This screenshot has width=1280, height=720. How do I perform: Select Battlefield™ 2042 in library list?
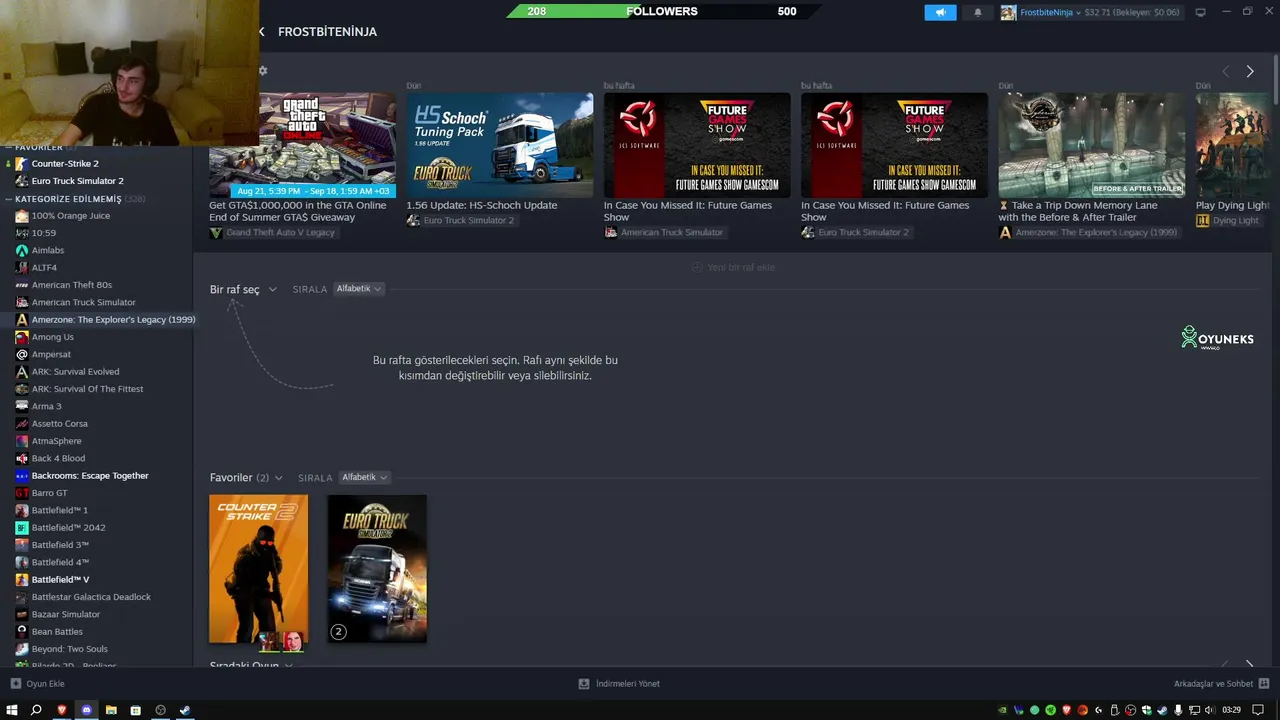pos(68,528)
